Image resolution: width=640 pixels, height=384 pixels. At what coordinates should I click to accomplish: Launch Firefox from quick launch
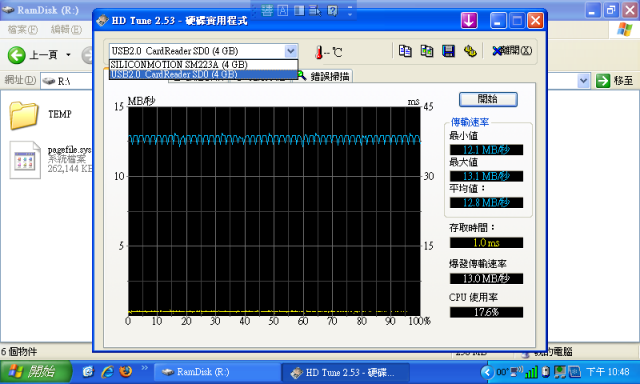126,372
